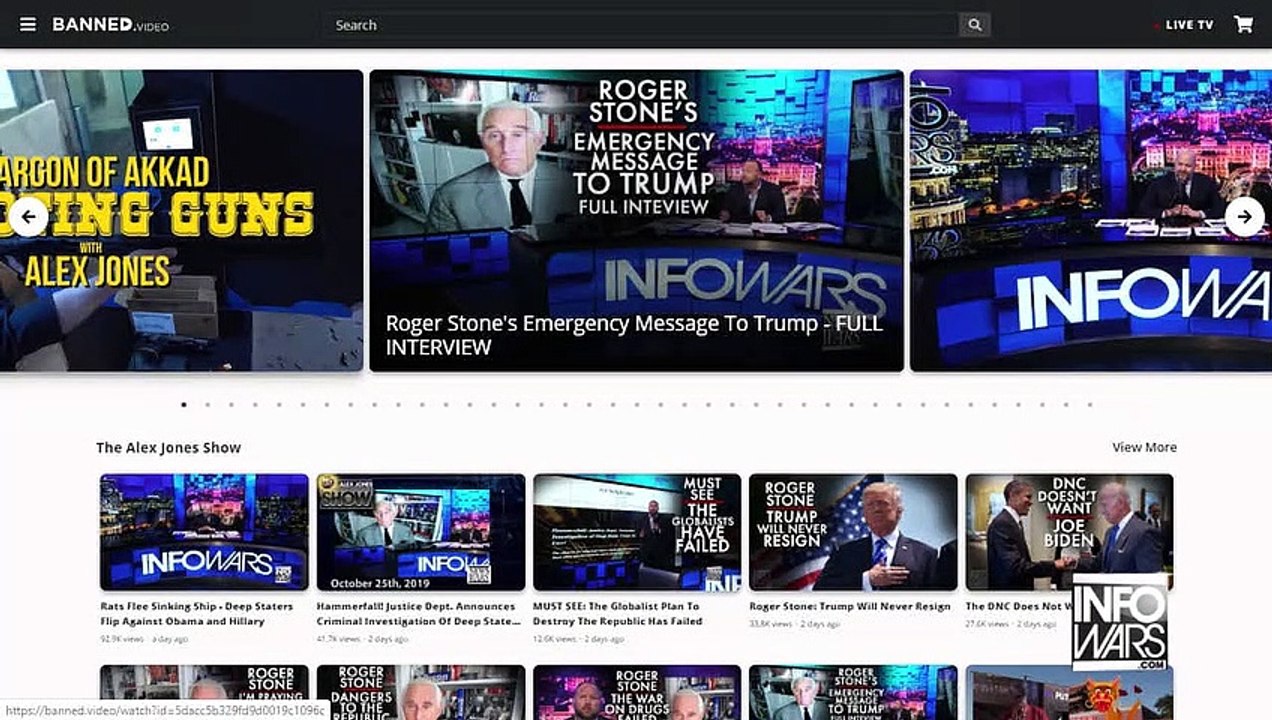1272x720 pixels.
Task: Open Roger Stone I'm Praying thumbnail
Action: pos(204,692)
